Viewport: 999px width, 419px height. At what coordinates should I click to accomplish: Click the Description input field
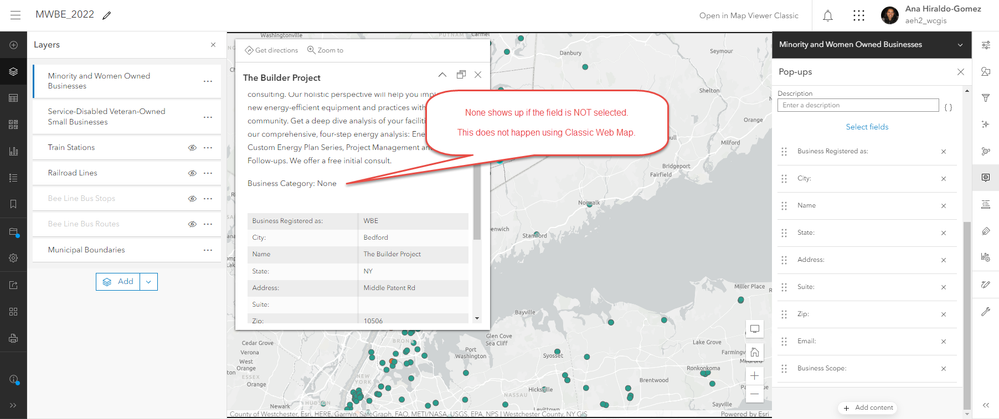(x=858, y=105)
